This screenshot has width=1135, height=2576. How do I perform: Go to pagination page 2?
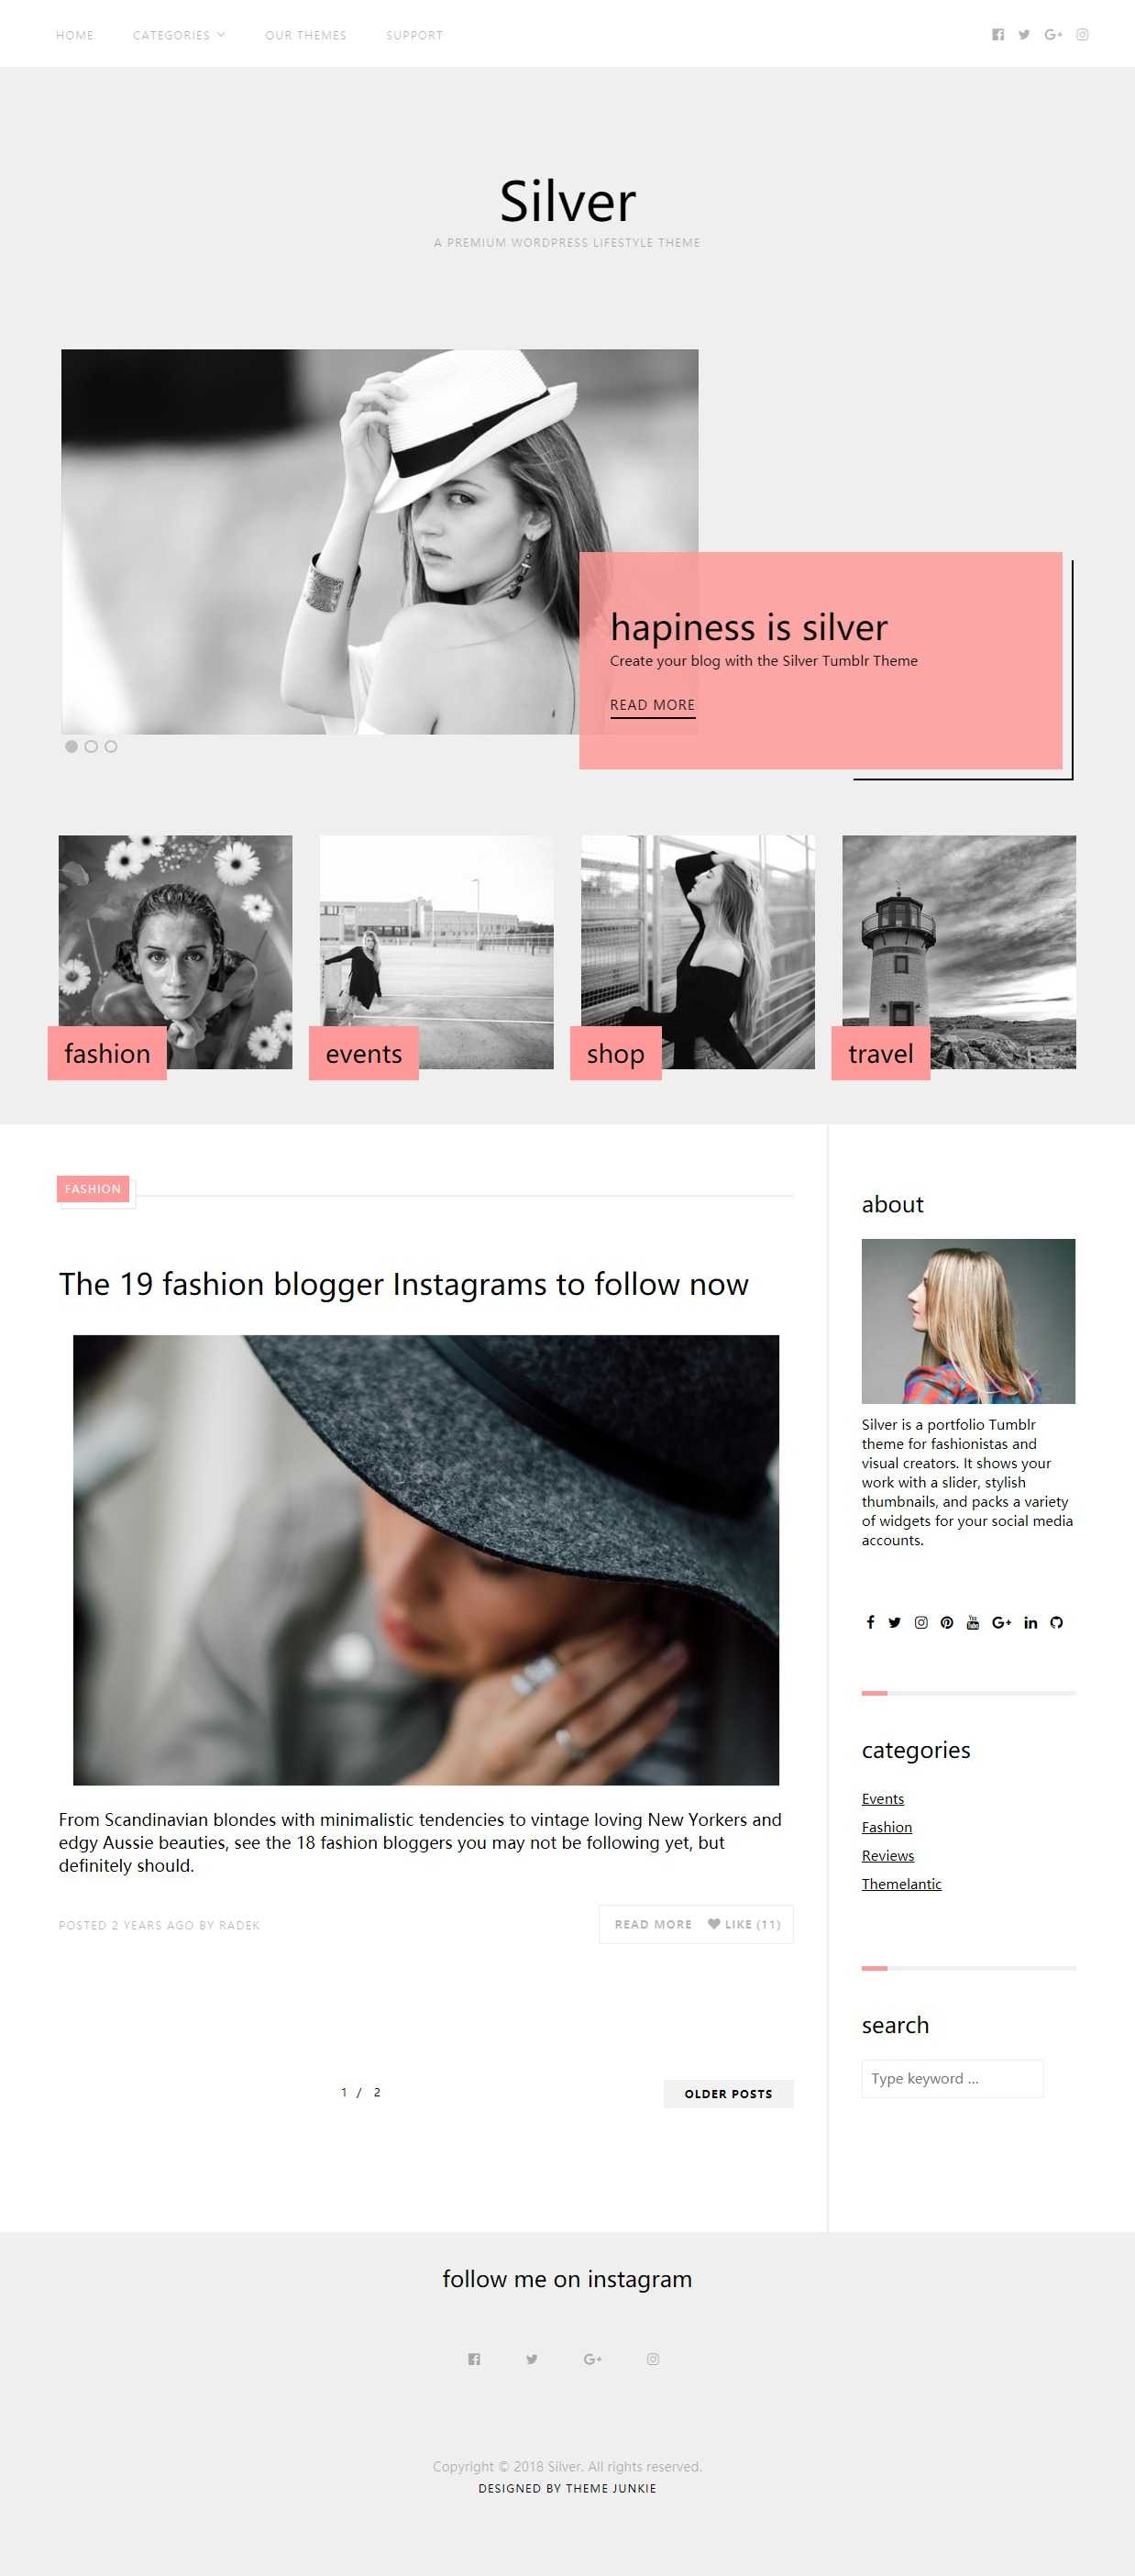377,2092
